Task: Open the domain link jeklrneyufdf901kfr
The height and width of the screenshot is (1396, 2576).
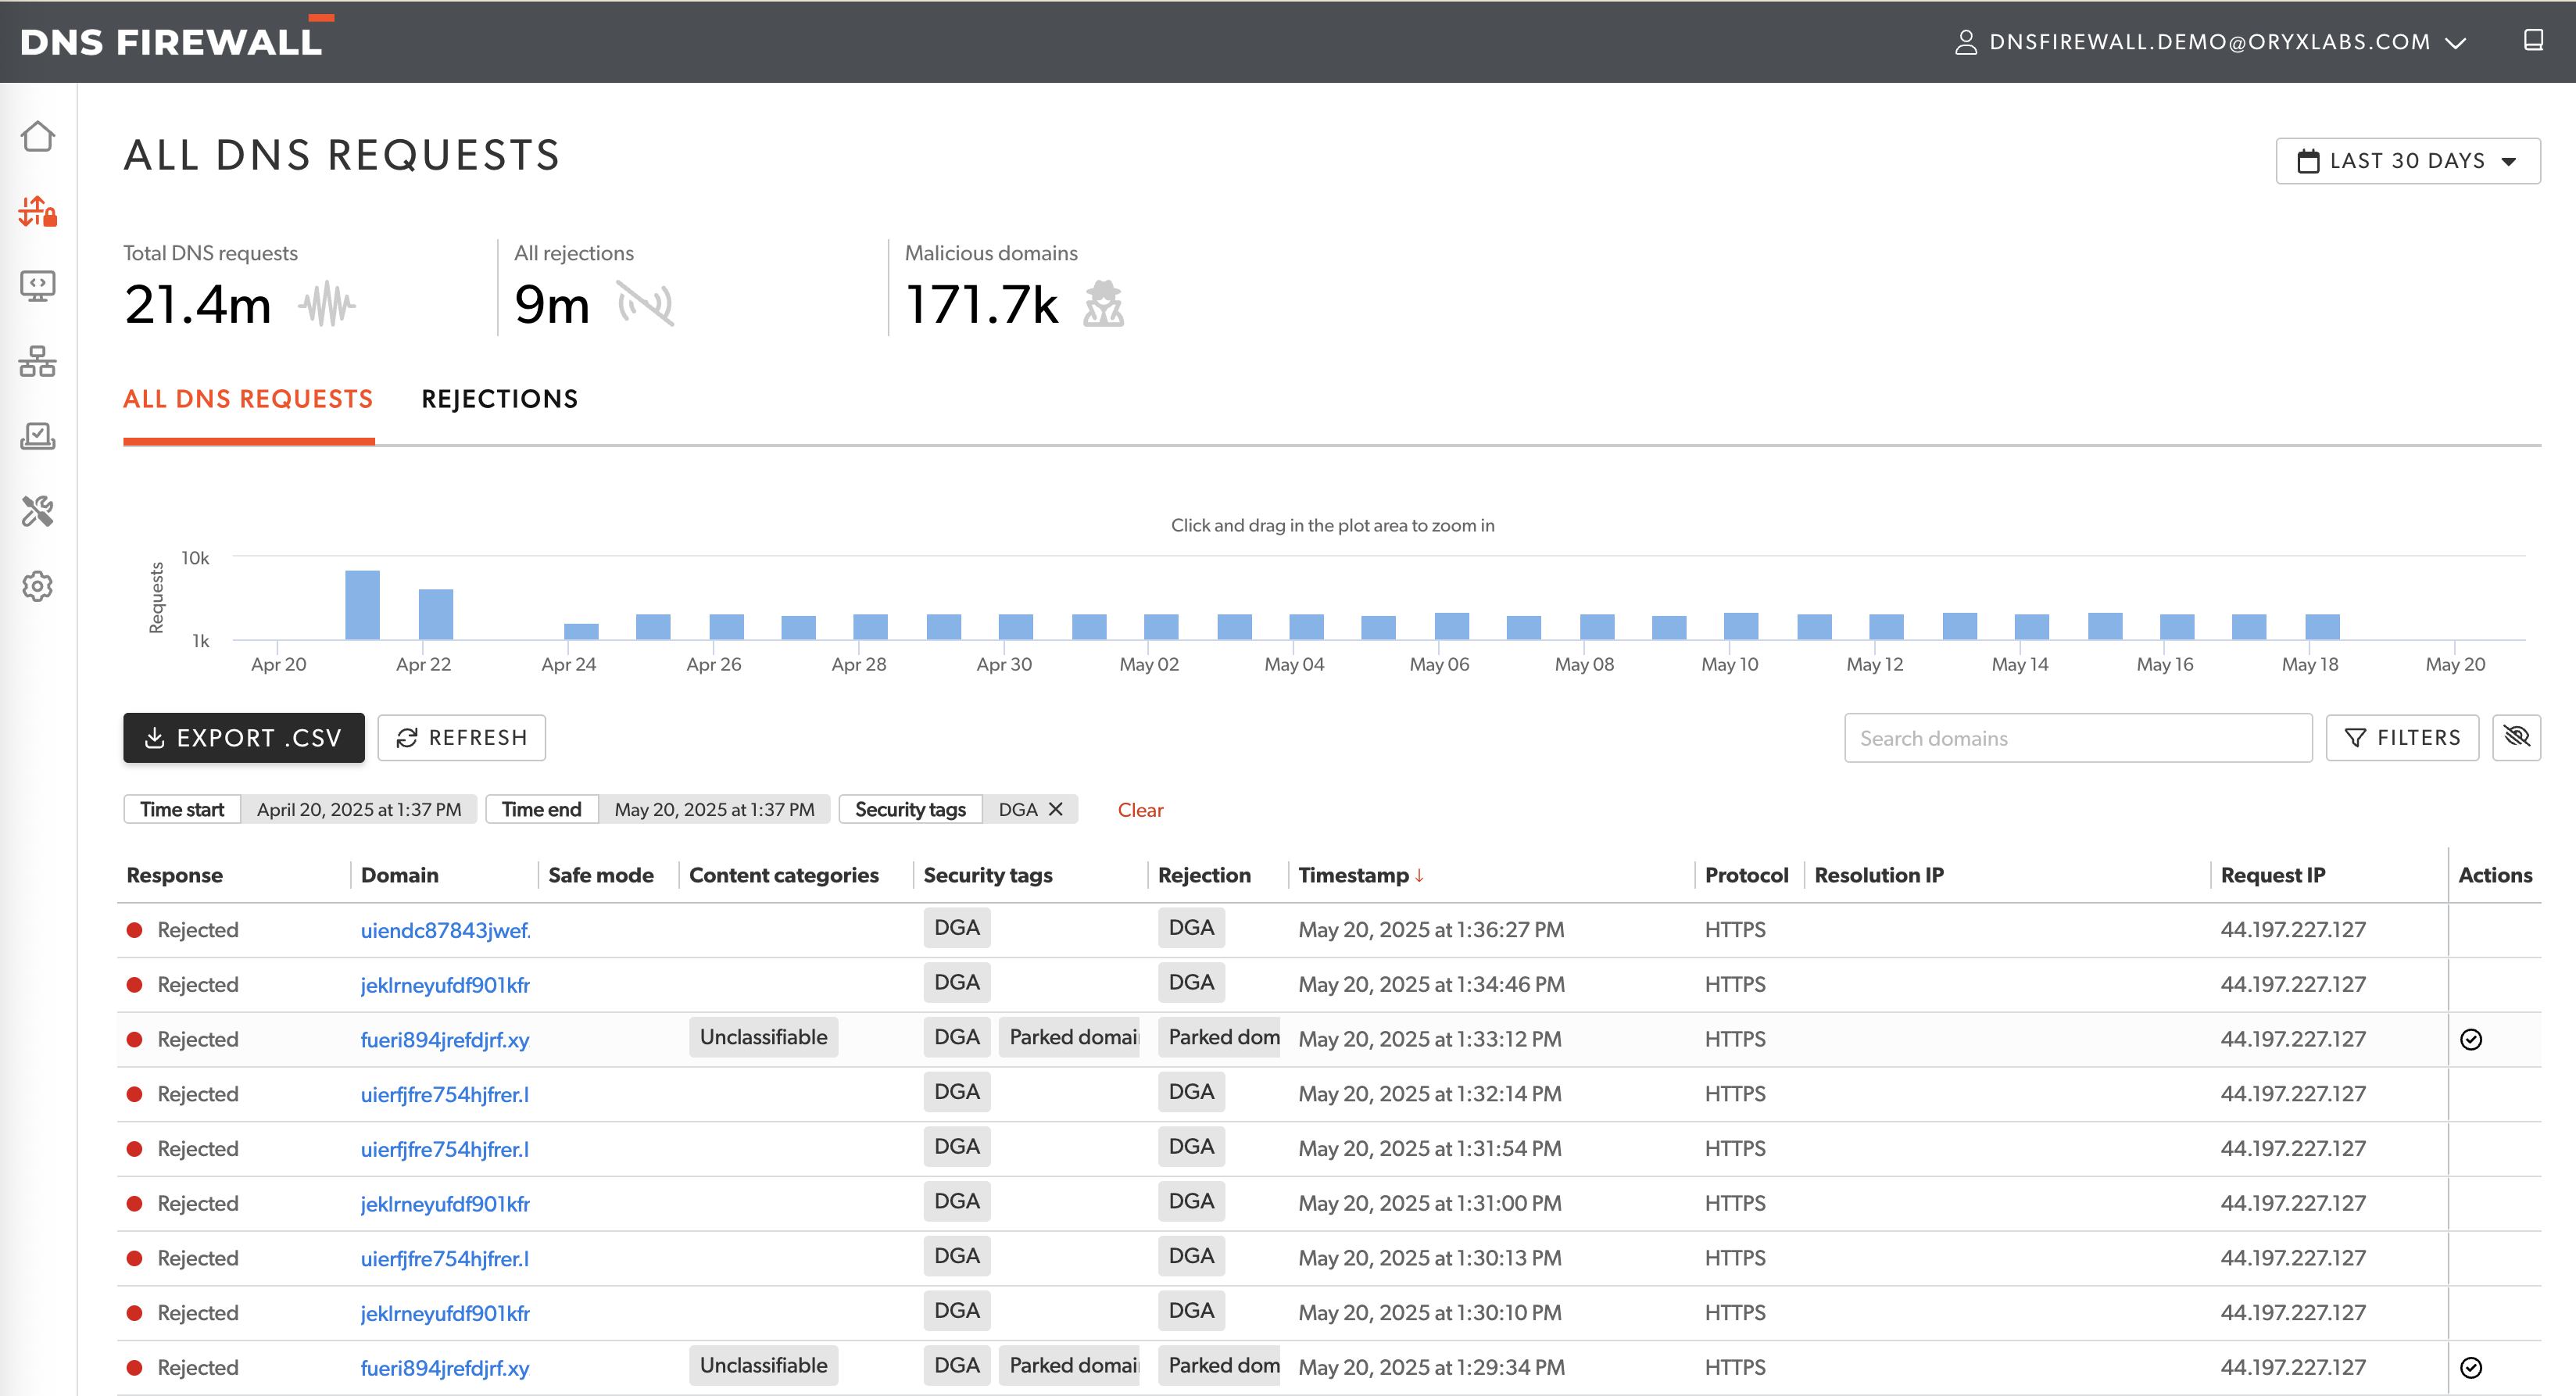Action: tap(445, 984)
